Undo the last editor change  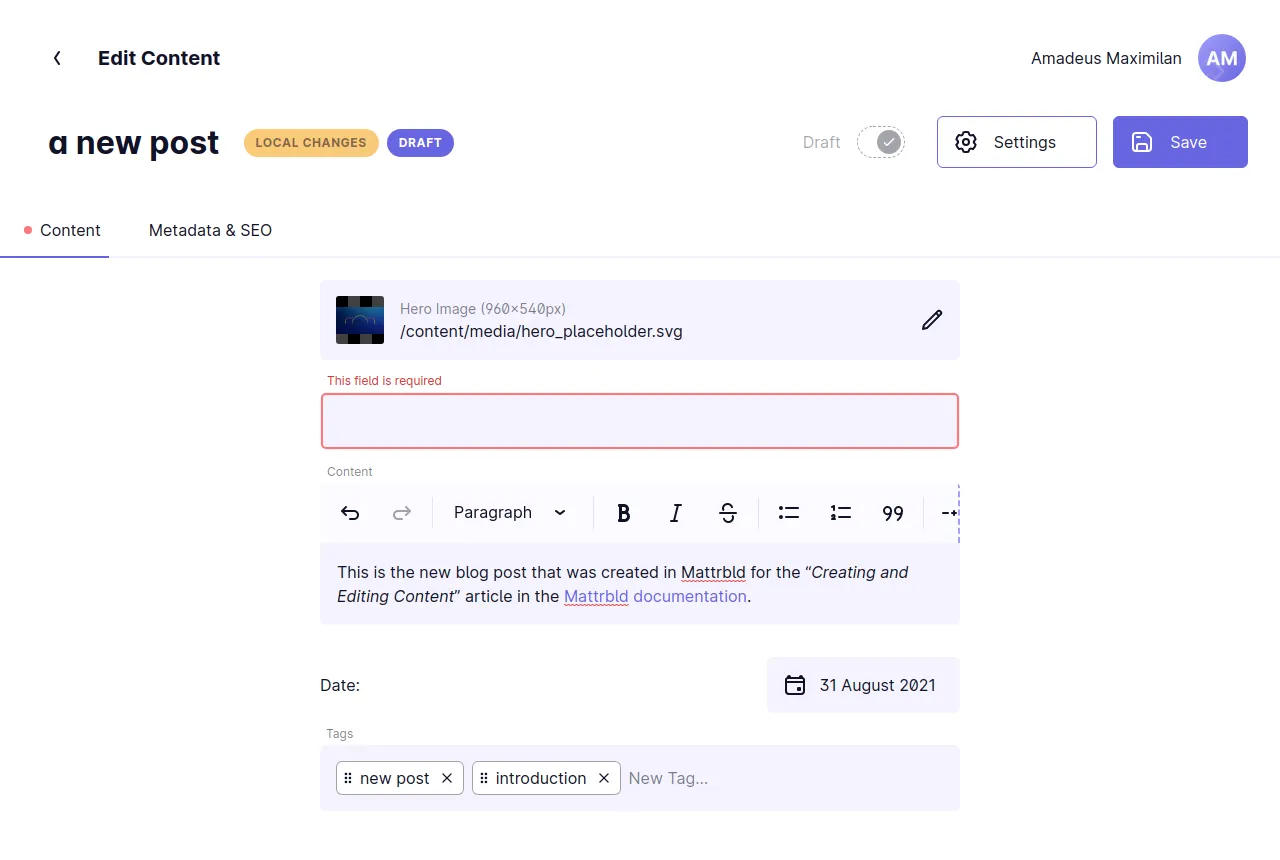tap(349, 512)
